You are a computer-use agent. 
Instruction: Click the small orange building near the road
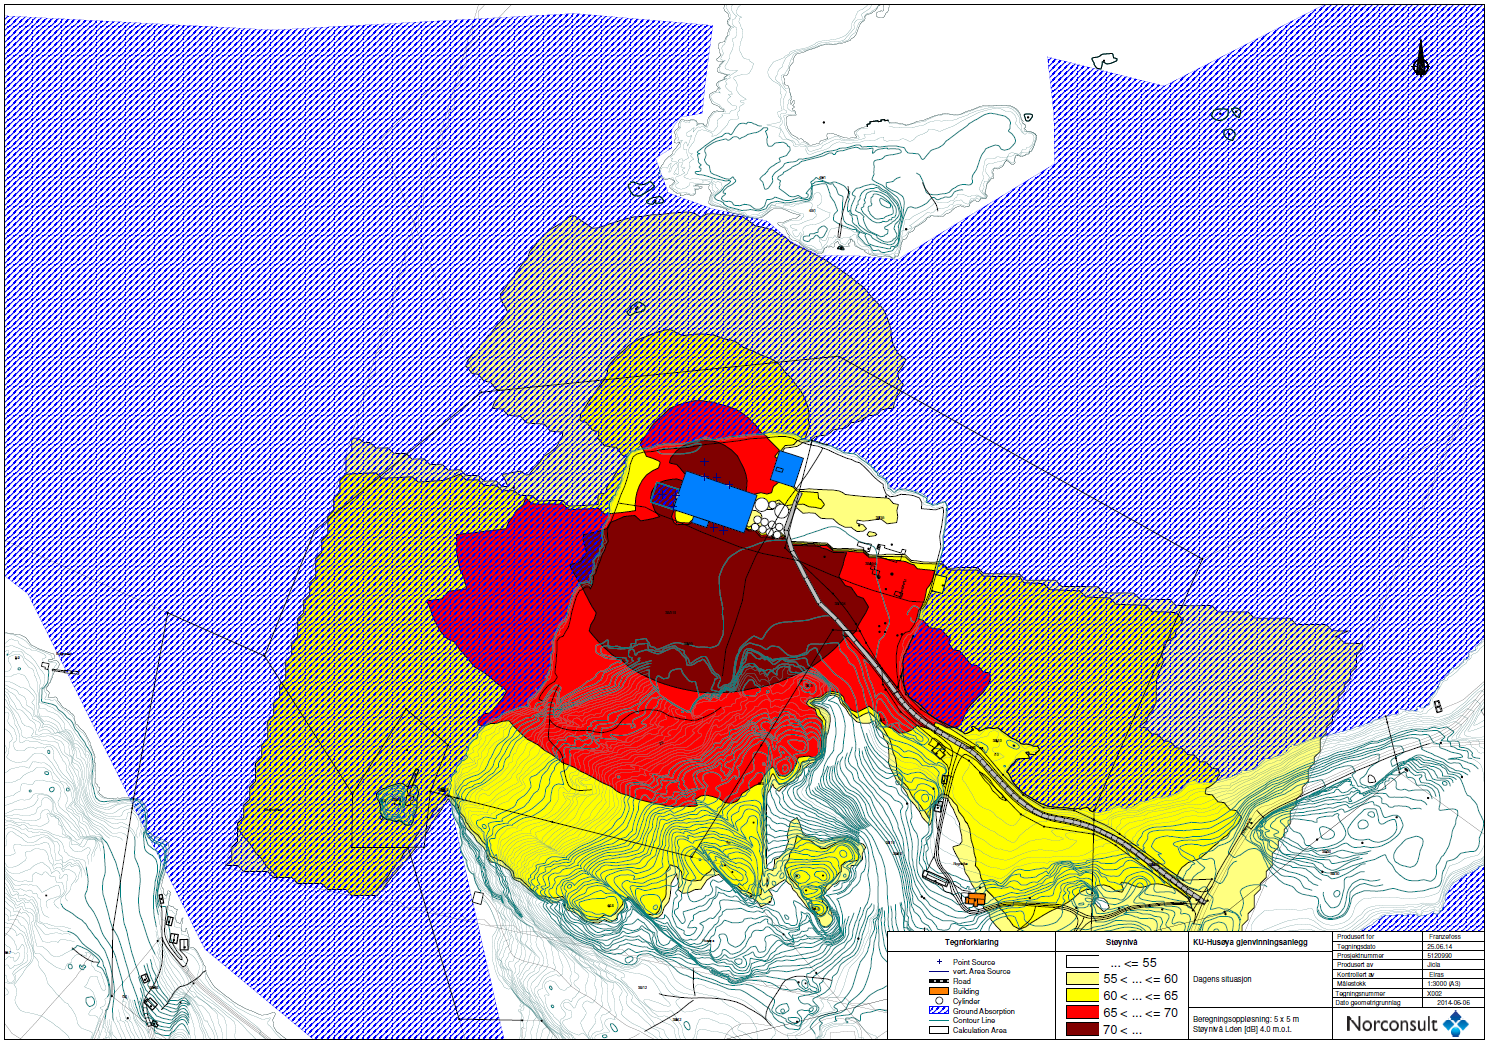pos(975,899)
